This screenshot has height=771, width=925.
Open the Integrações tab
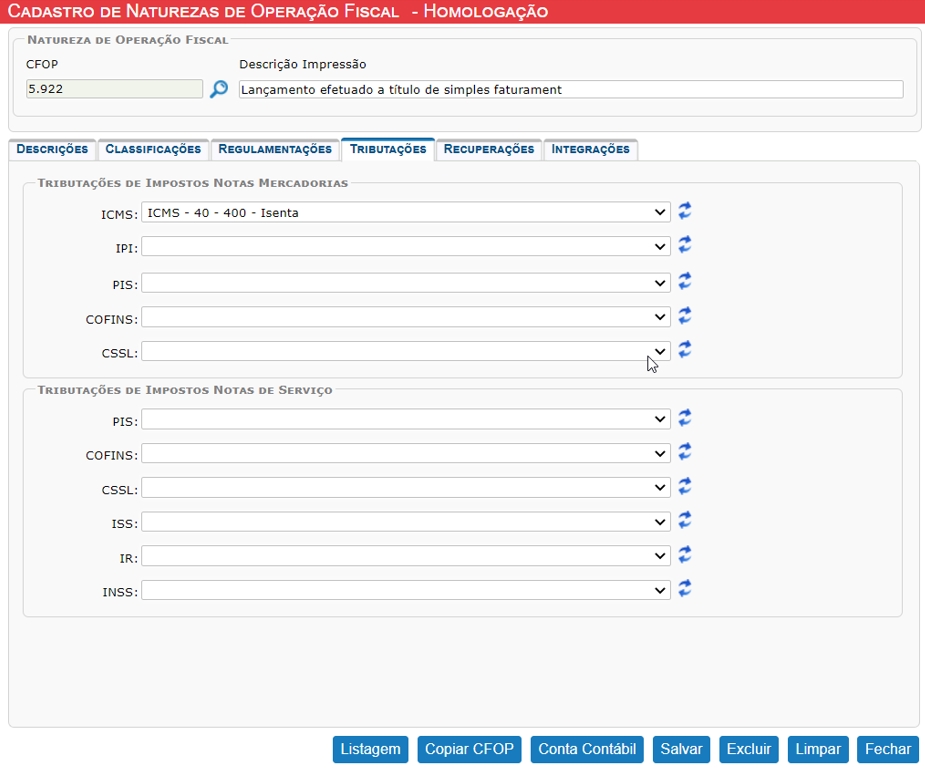591,149
